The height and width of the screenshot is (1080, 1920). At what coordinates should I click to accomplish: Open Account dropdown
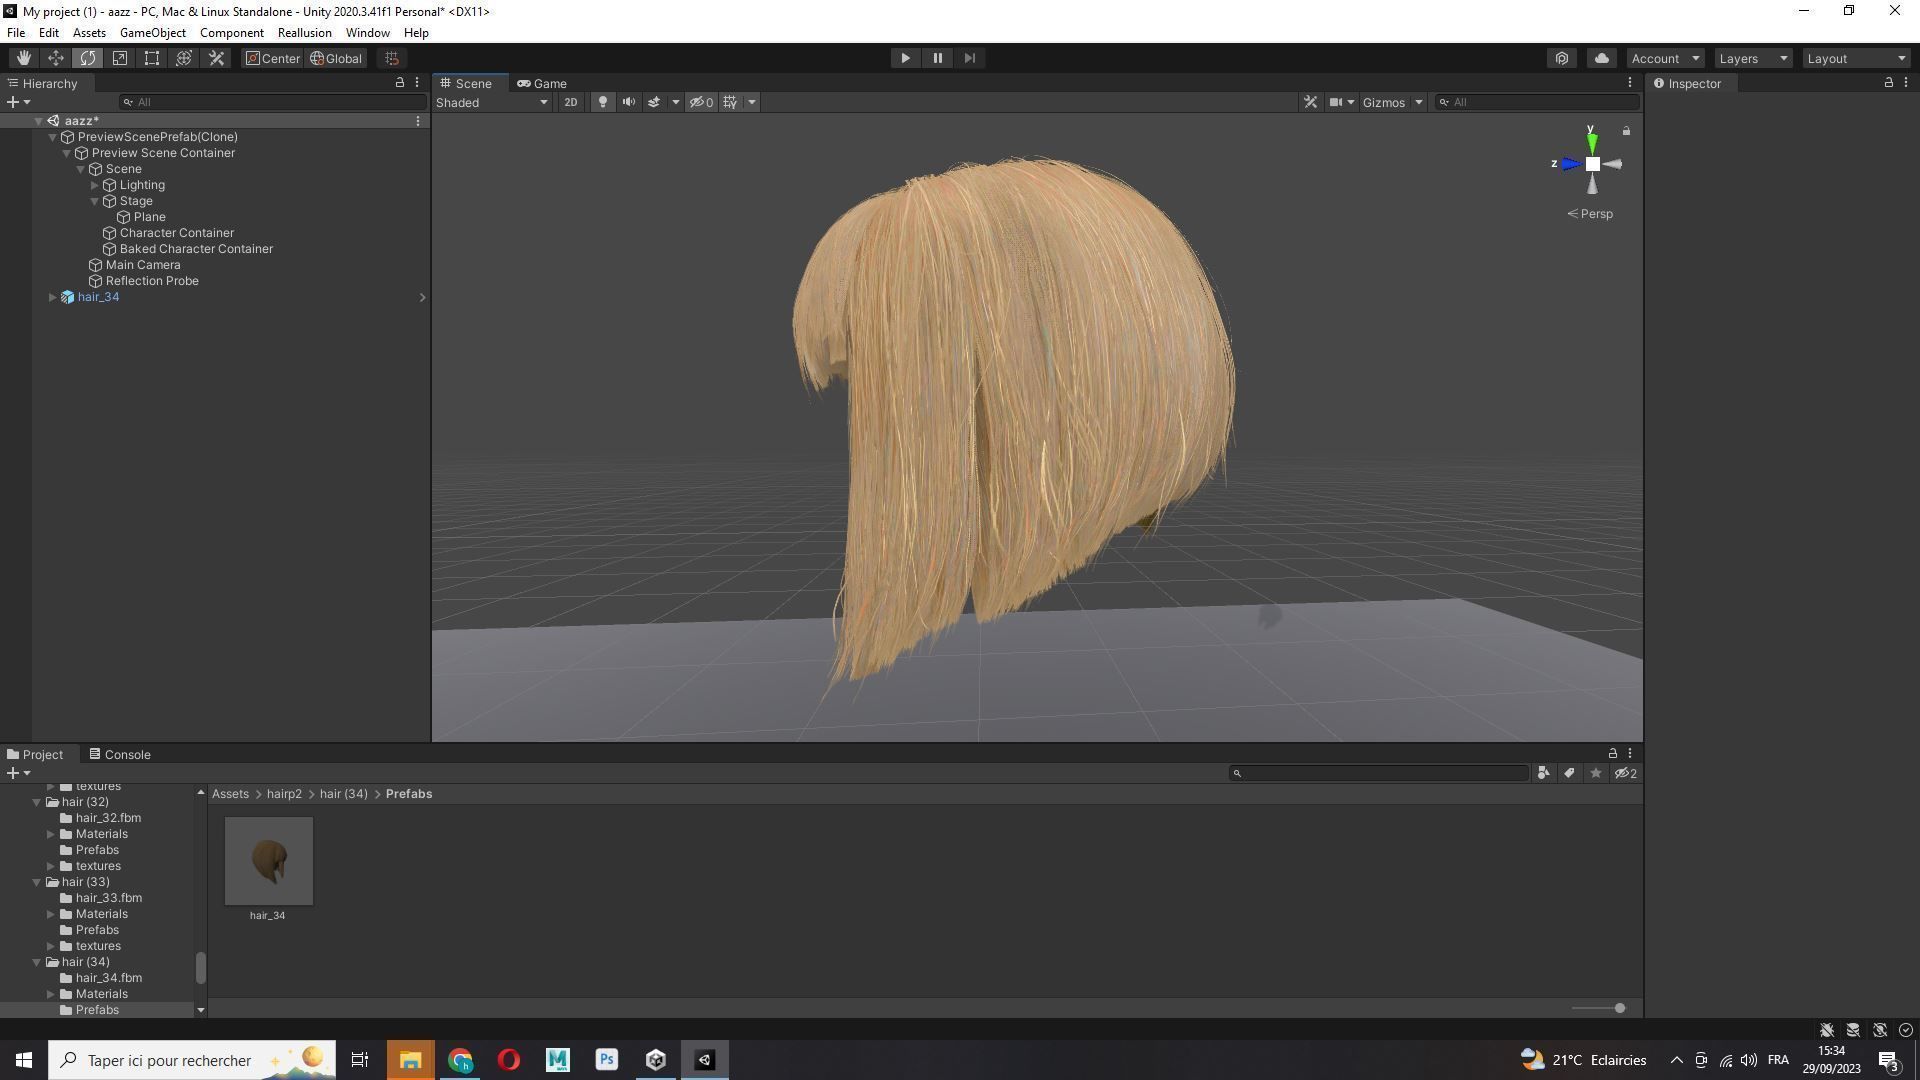pos(1665,58)
